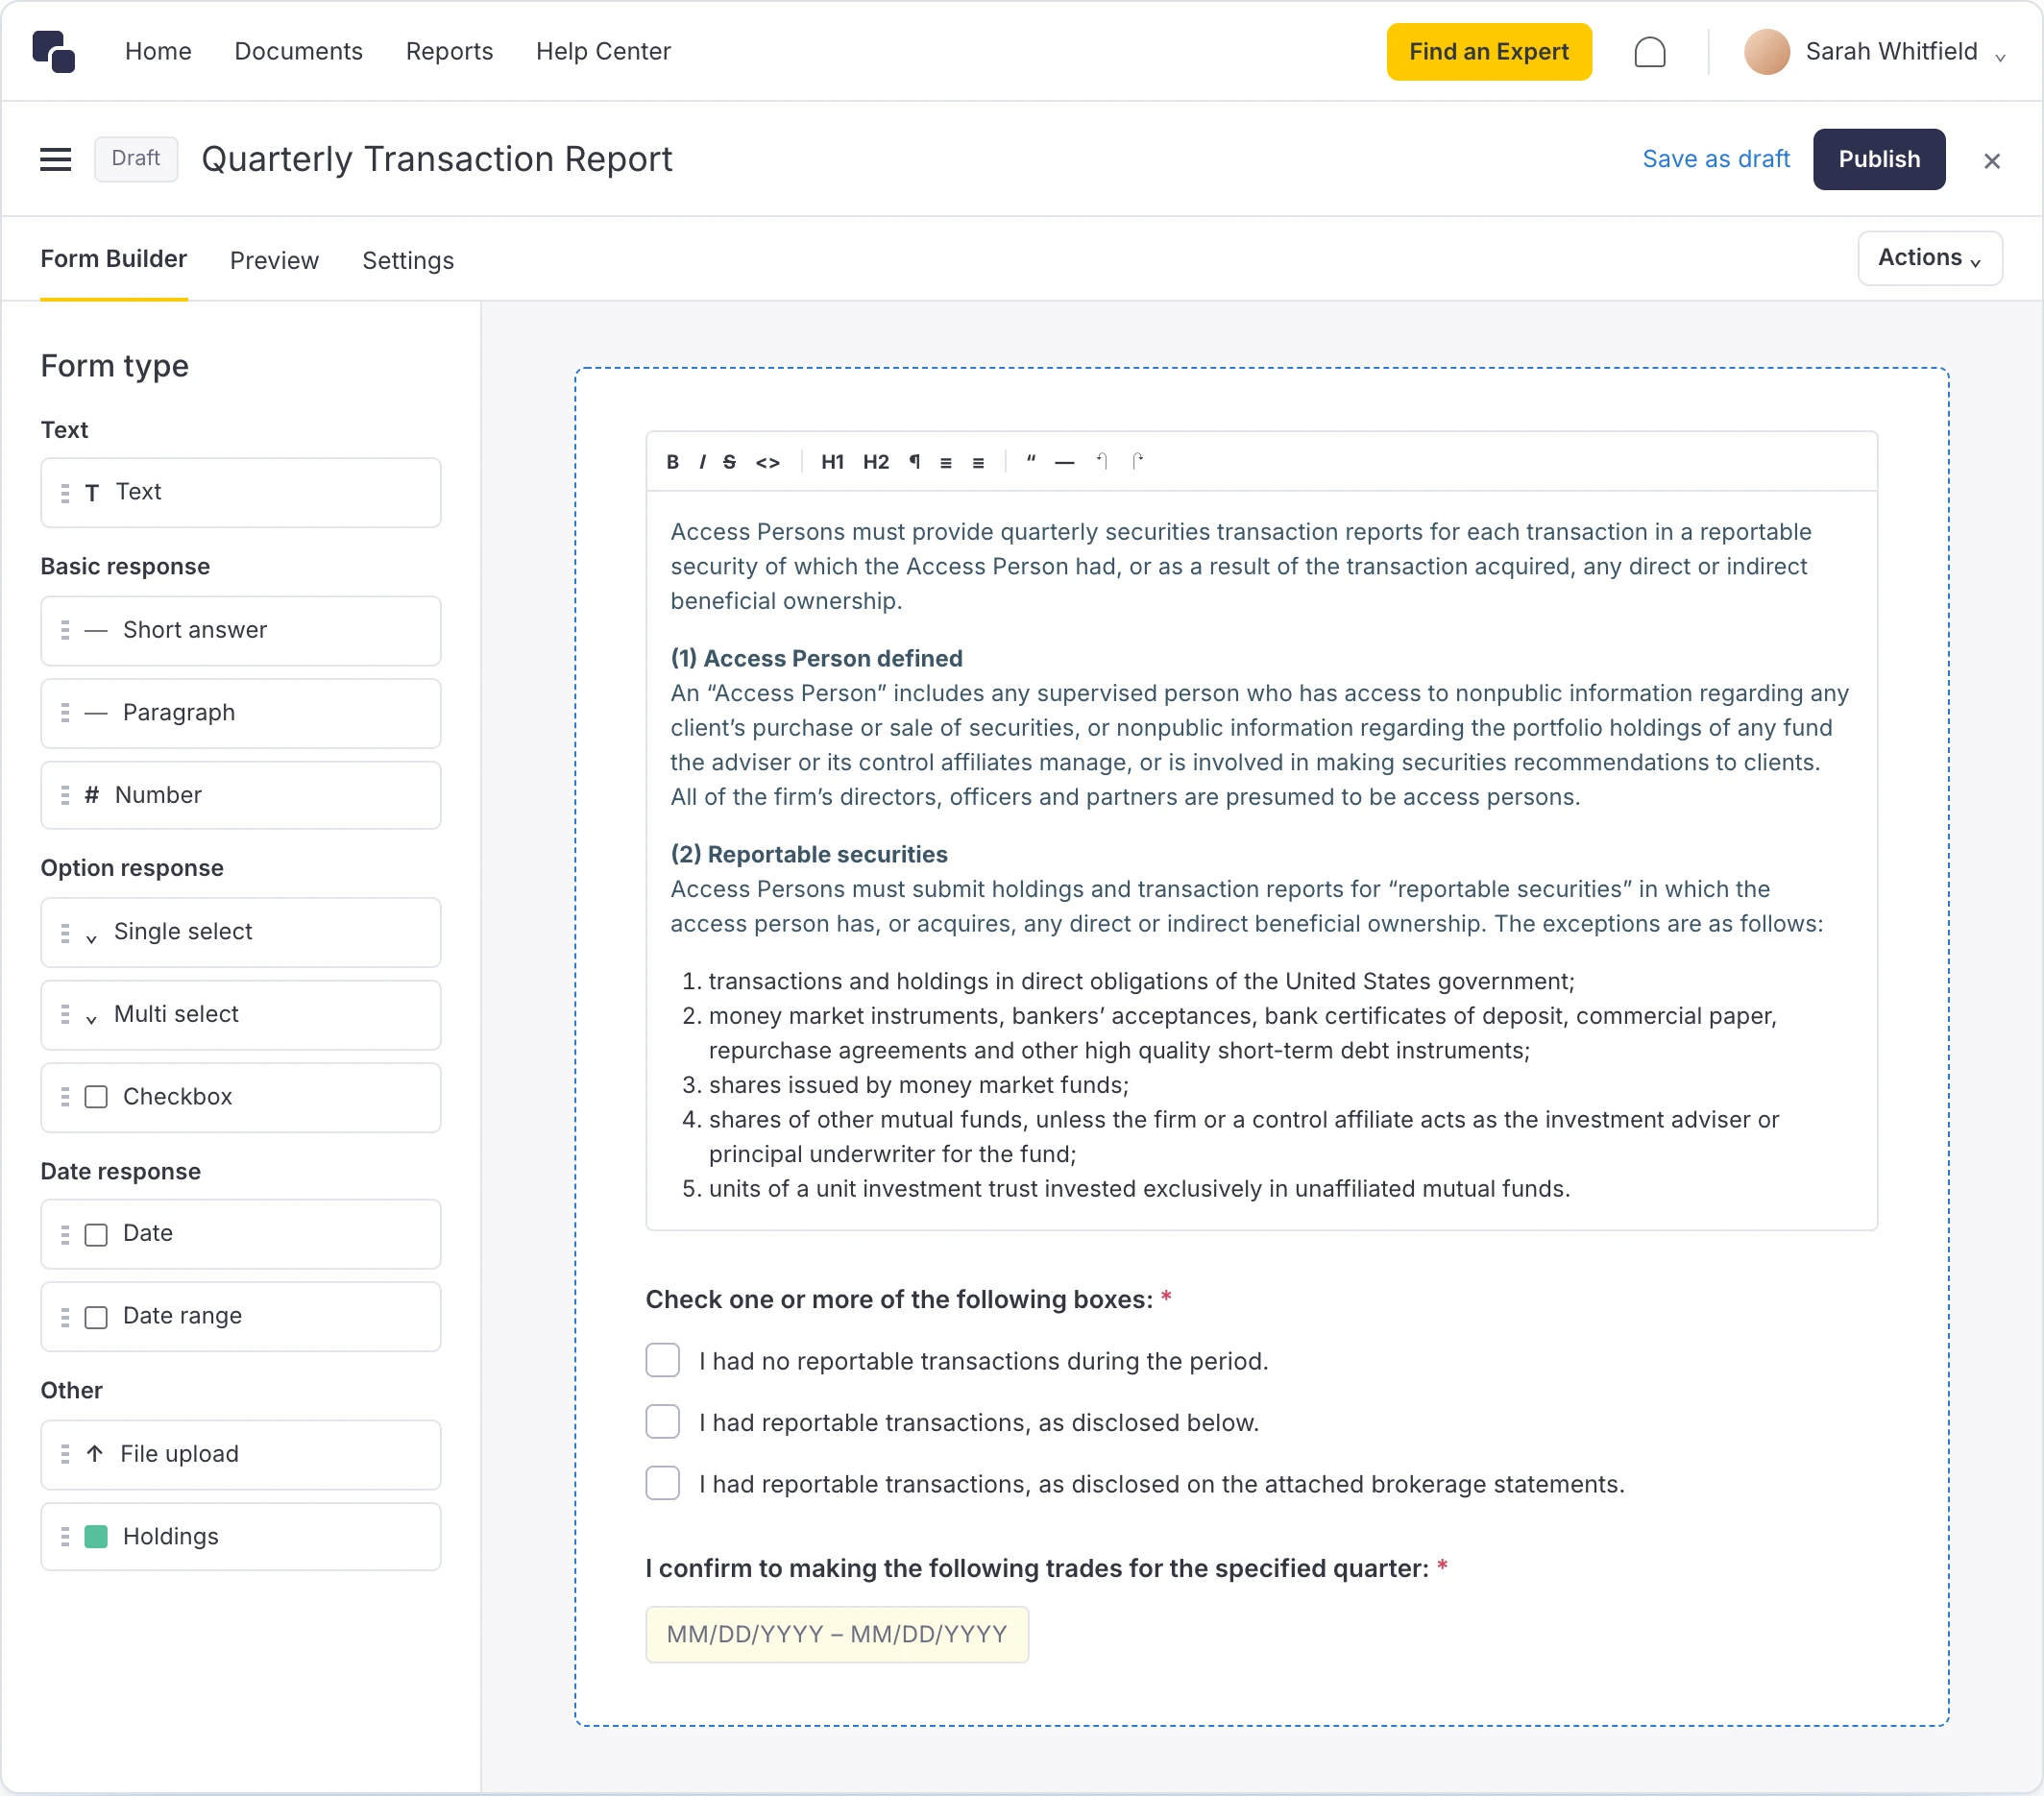This screenshot has width=2044, height=1796.
Task: Switch to the Preview tab
Action: 274,261
